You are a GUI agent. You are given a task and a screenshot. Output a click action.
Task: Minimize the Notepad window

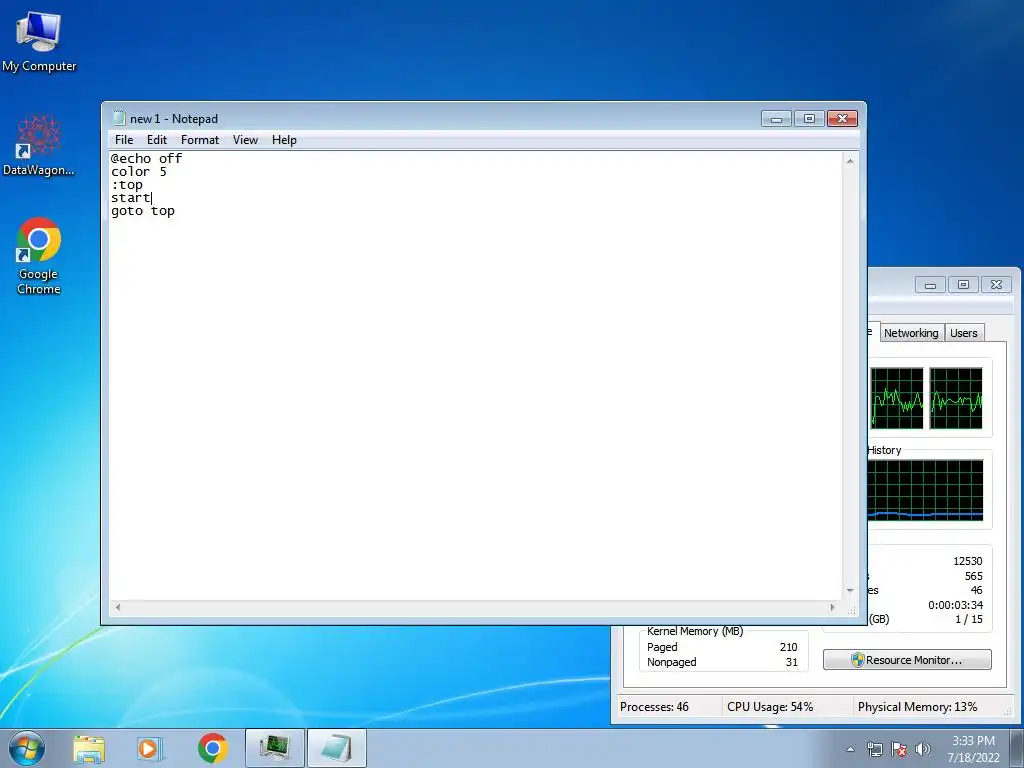click(x=776, y=119)
